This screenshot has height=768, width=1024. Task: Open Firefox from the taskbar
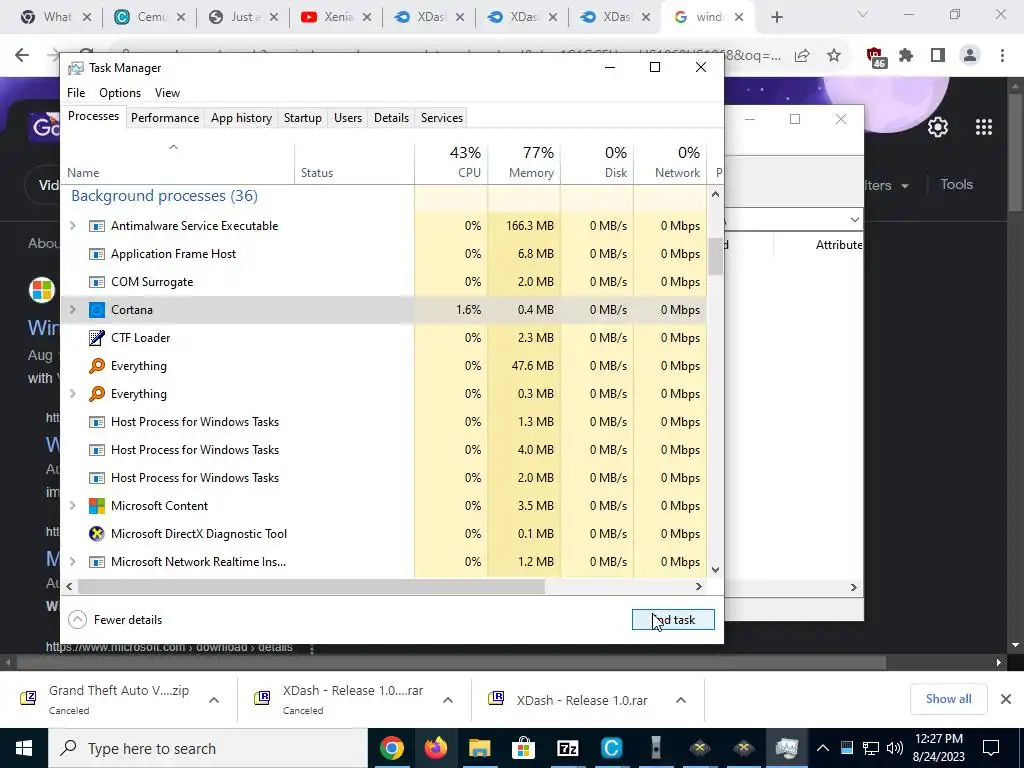click(x=435, y=748)
